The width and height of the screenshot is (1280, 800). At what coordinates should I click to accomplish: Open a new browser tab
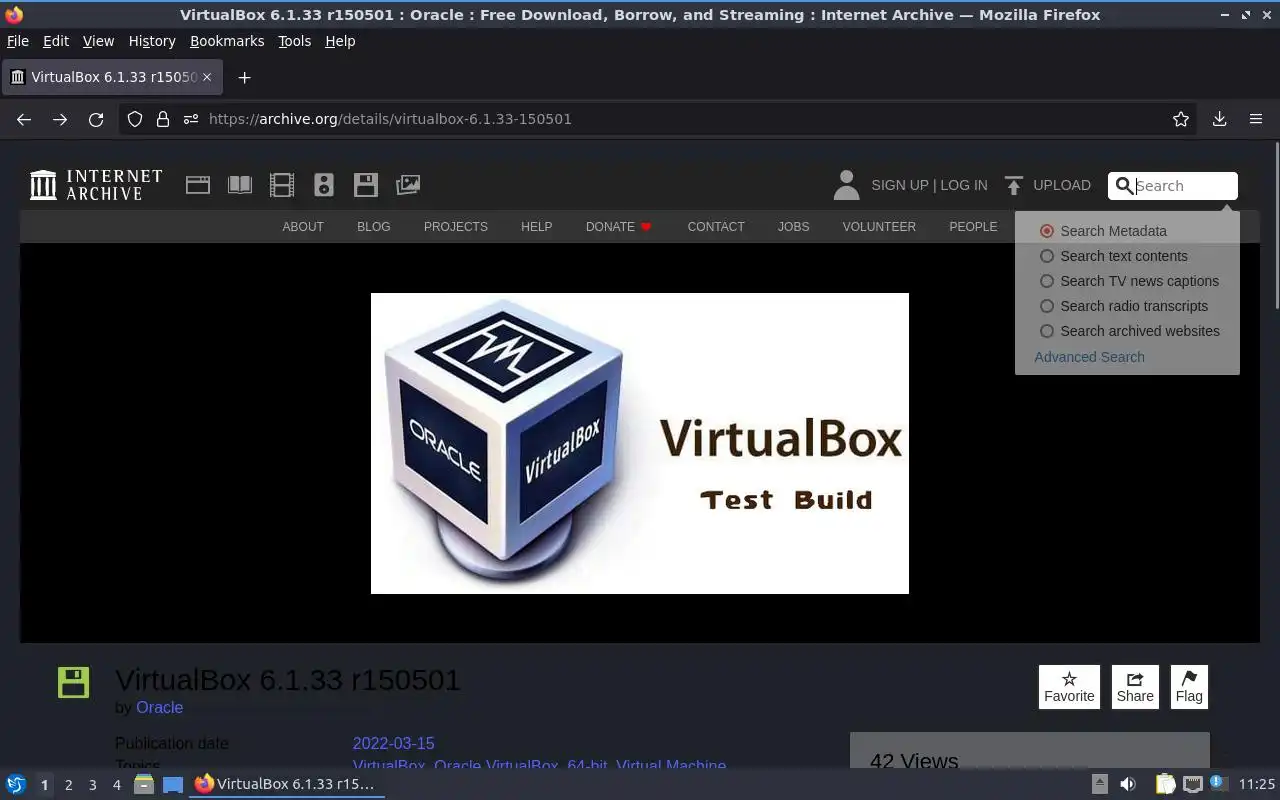pos(244,77)
